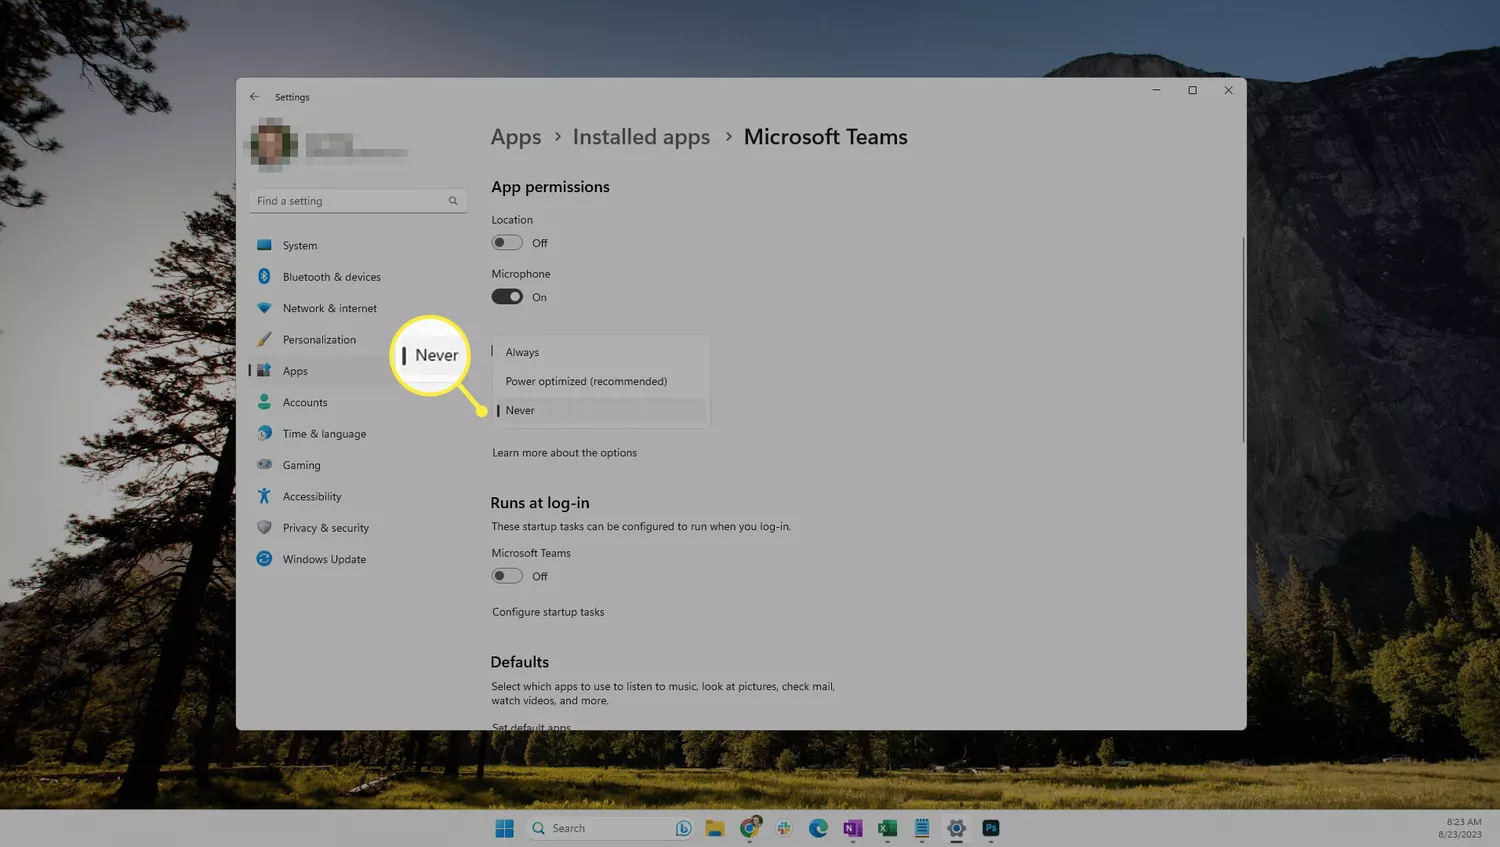This screenshot has width=1500, height=847.
Task: Click the magnifier icon in Find a setting
Action: pos(453,201)
